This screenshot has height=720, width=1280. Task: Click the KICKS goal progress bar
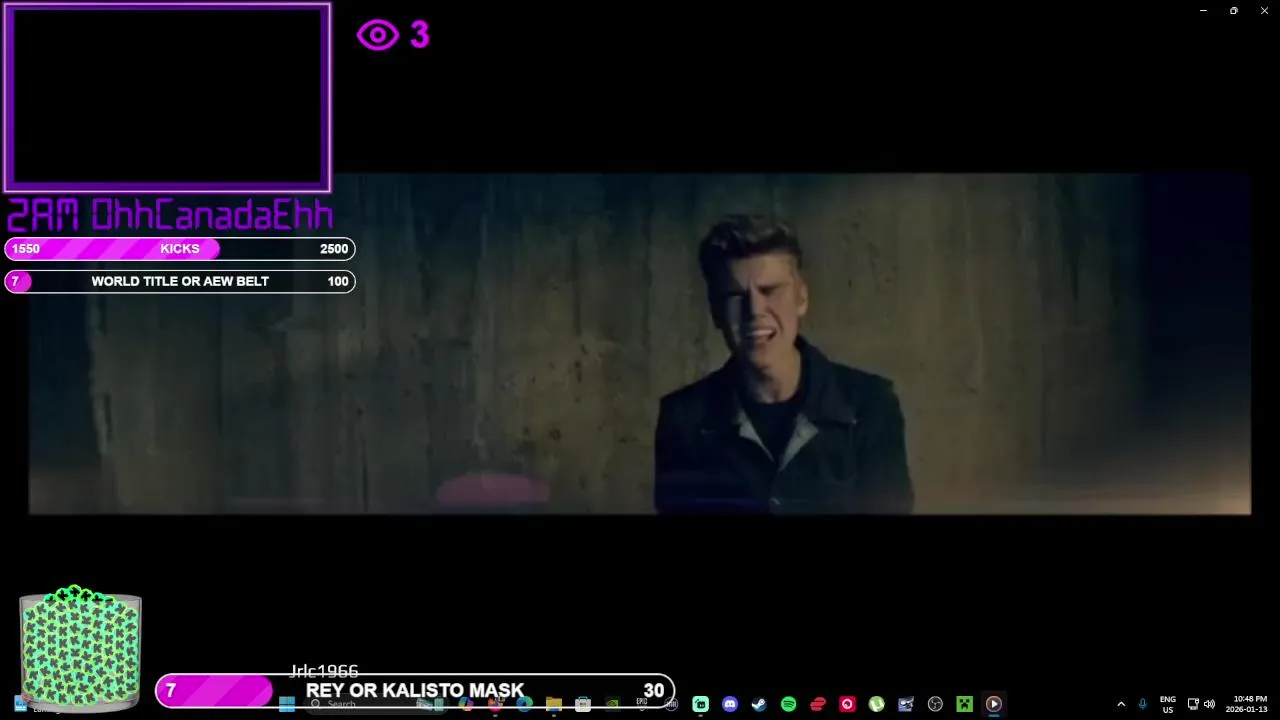[x=180, y=249]
